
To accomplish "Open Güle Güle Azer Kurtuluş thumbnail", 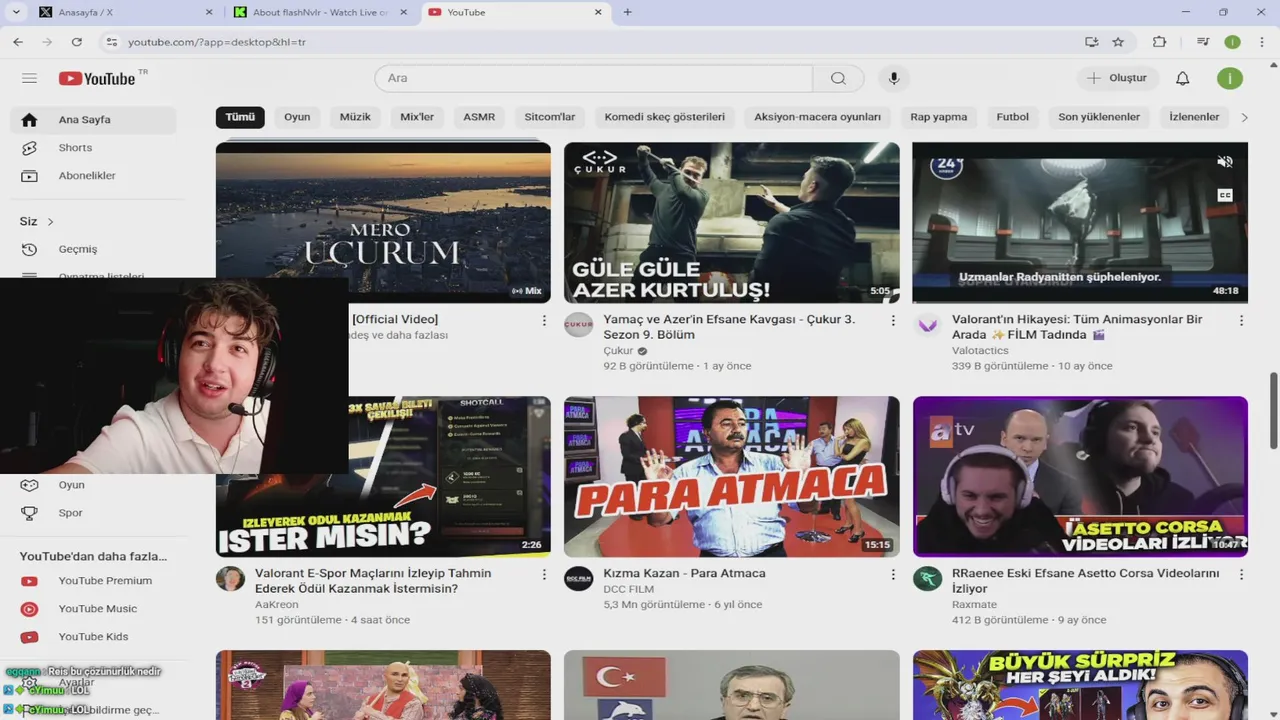I will [732, 222].
